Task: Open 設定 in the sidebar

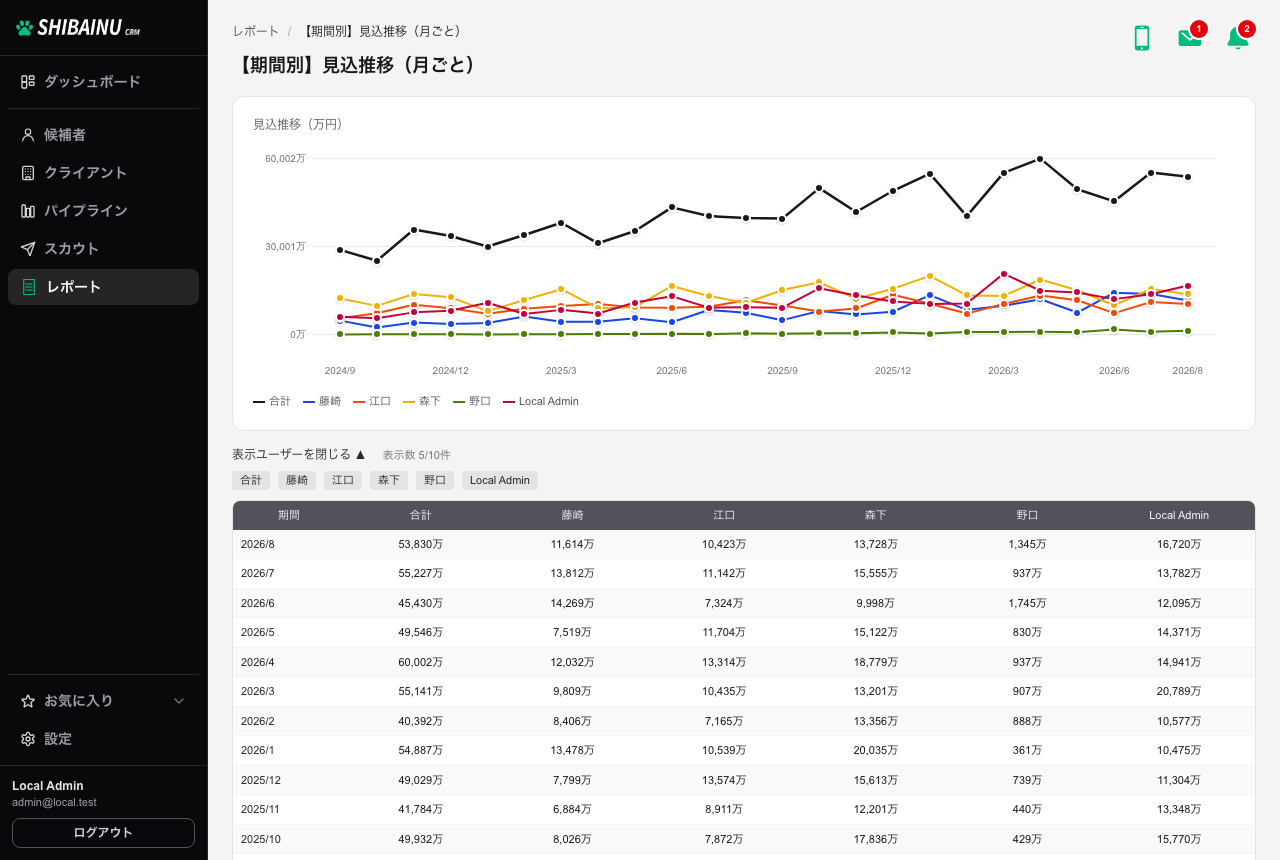Action: click(x=103, y=739)
